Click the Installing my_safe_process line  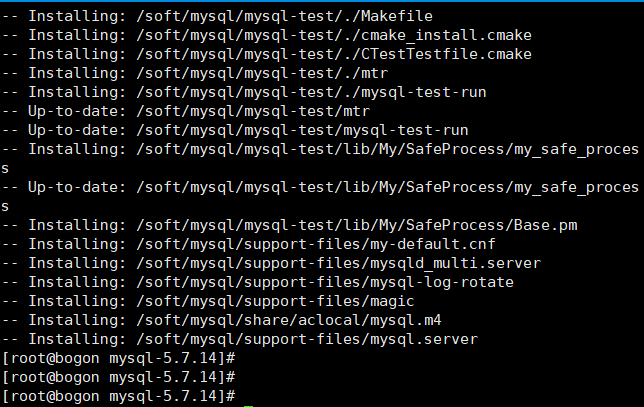[x=320, y=159]
